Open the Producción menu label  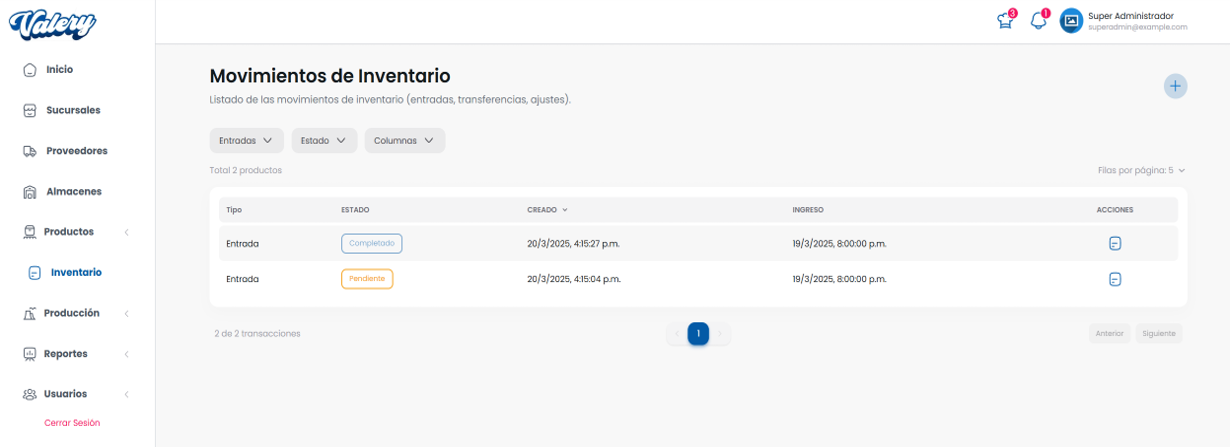coord(72,313)
